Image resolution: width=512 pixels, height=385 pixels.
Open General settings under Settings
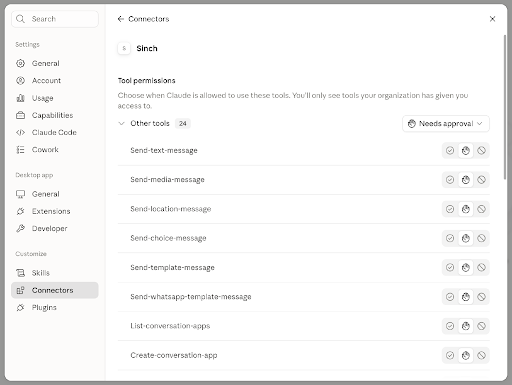[55, 63]
